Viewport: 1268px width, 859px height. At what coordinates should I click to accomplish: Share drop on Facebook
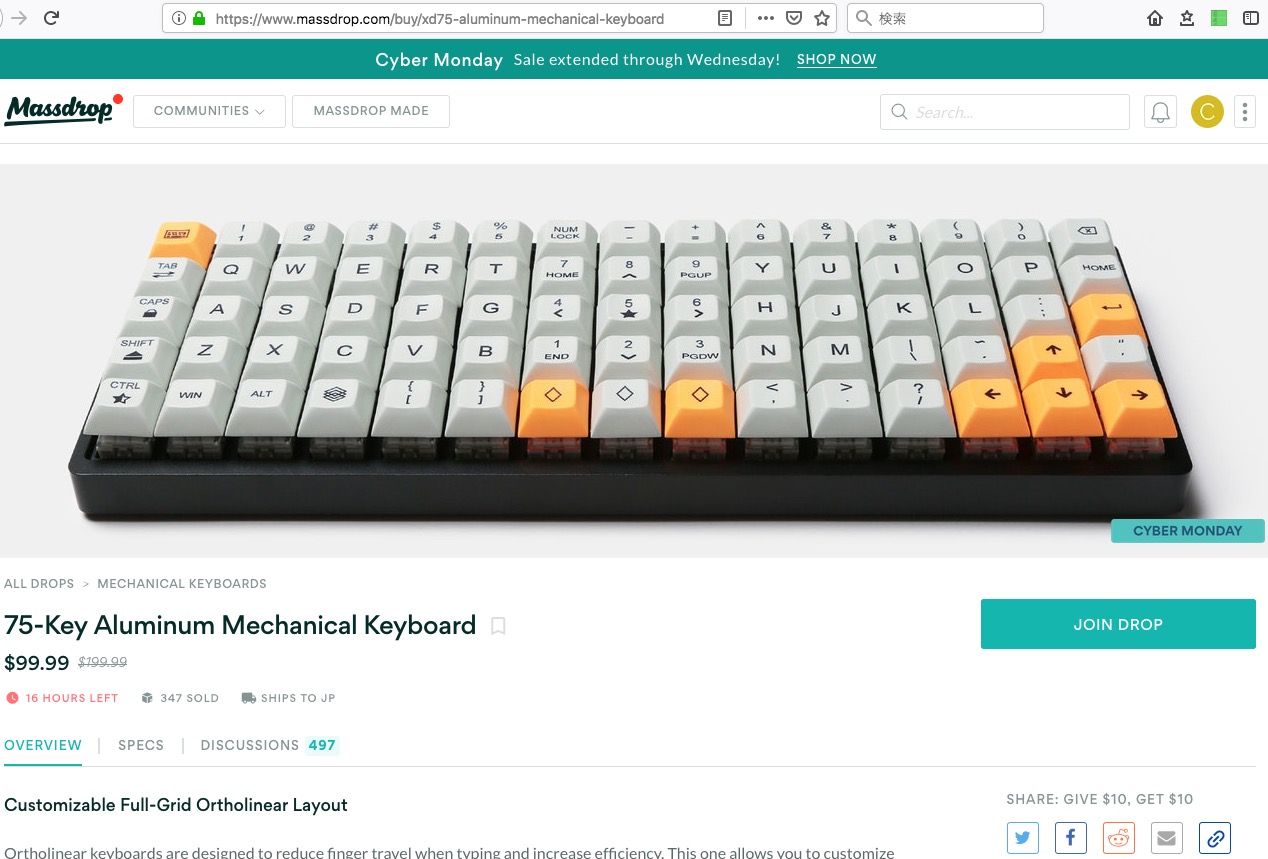pyautogui.click(x=1070, y=838)
